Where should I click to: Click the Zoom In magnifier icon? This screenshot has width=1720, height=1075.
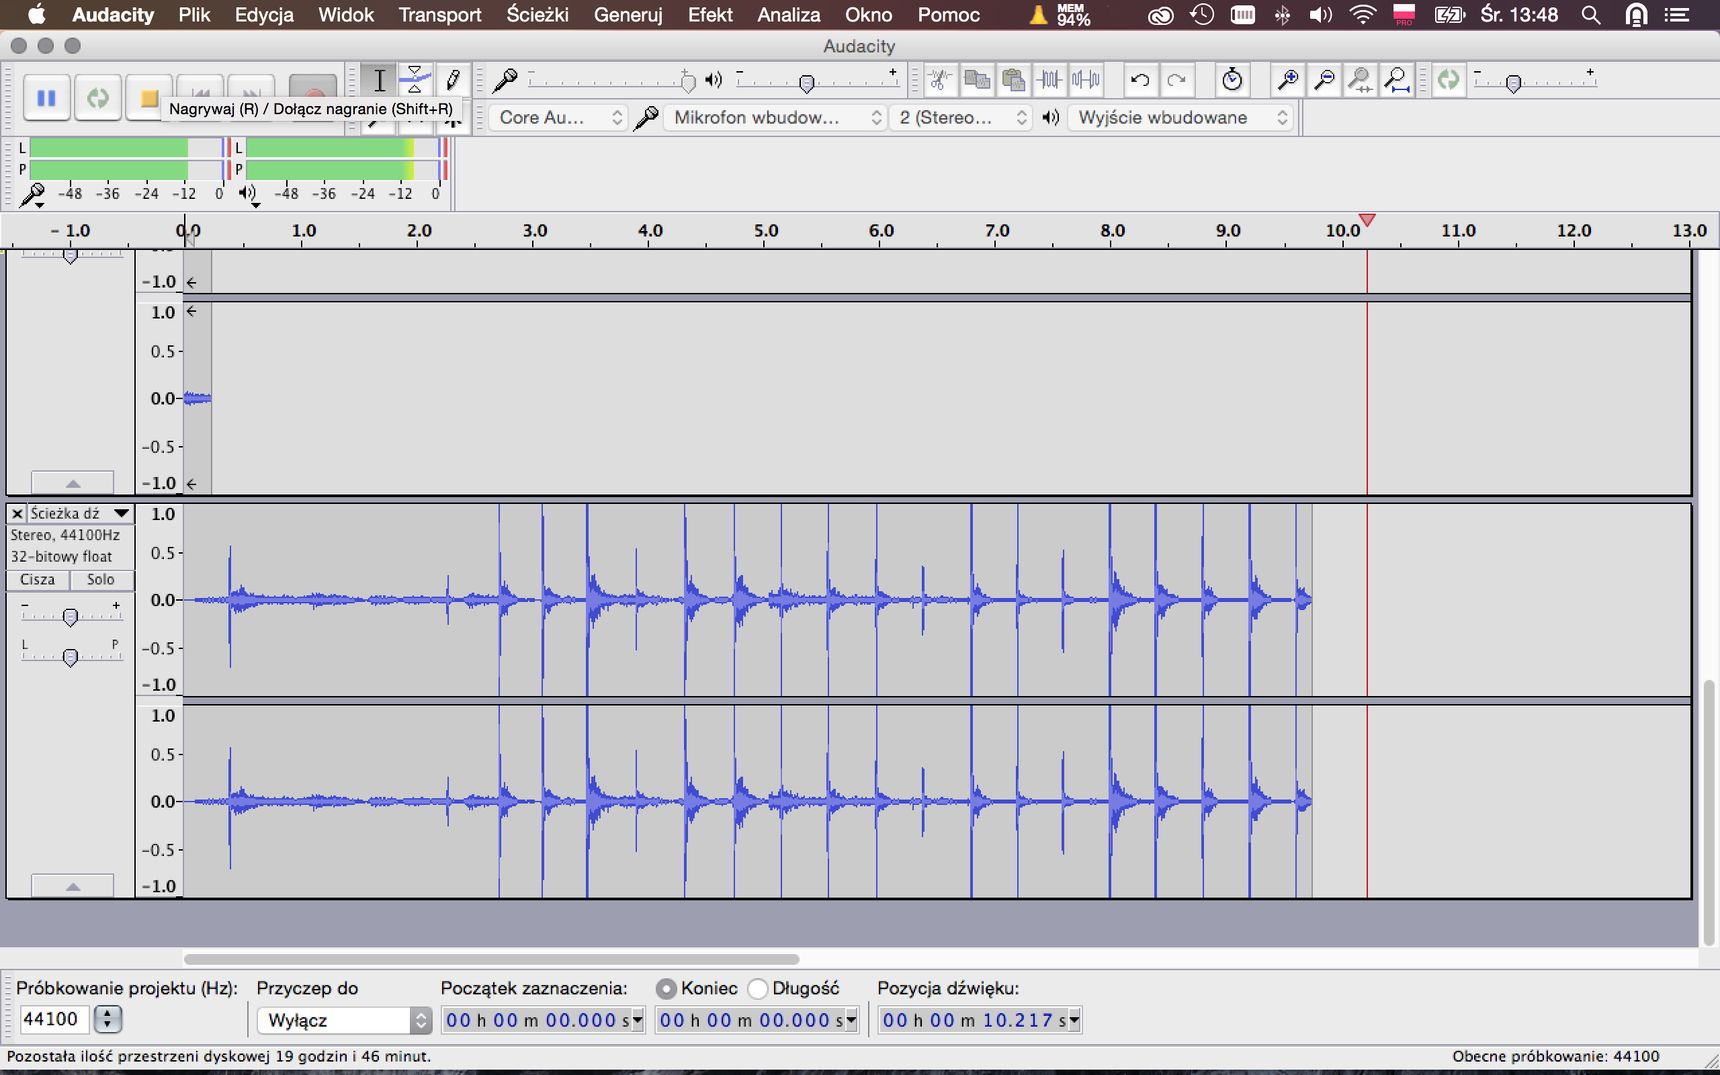[1288, 80]
